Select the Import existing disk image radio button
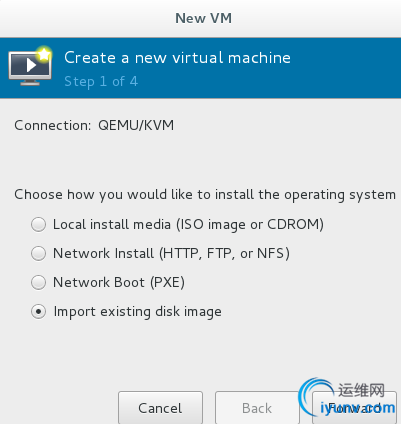Image resolution: width=401 pixels, height=424 pixels. (x=38, y=312)
